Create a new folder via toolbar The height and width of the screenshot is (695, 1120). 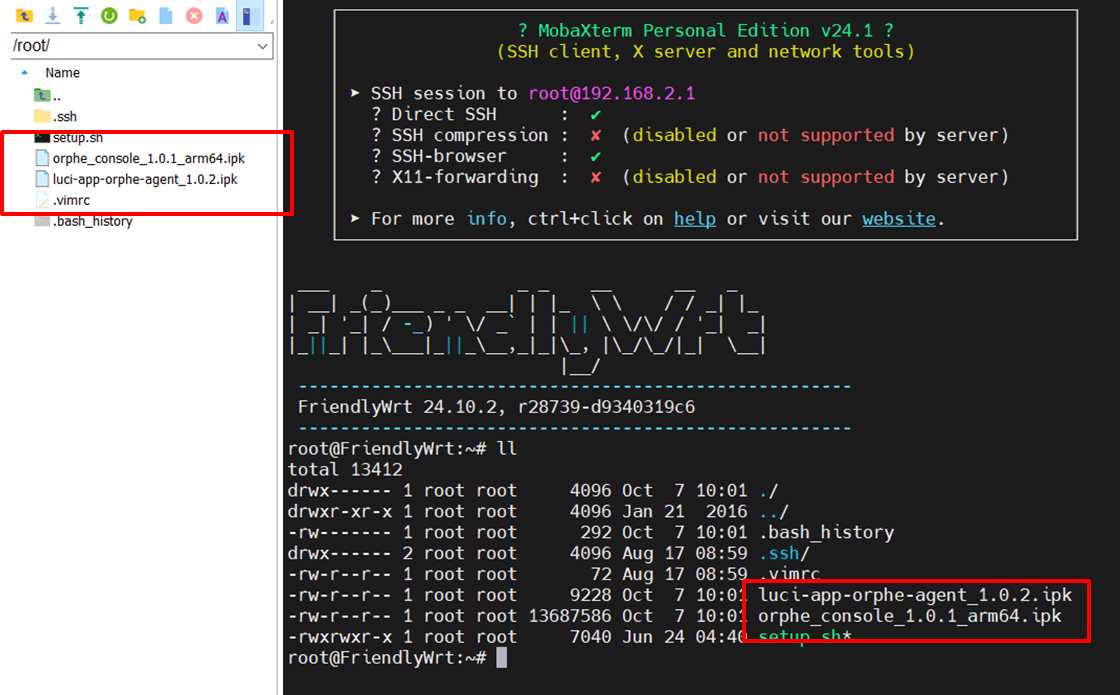click(138, 15)
